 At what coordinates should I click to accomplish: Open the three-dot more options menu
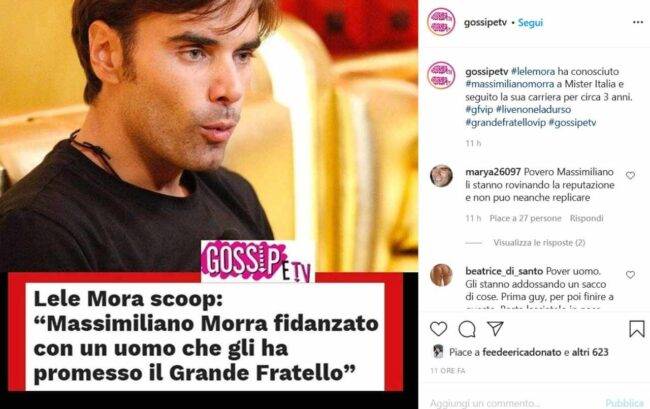(x=638, y=22)
